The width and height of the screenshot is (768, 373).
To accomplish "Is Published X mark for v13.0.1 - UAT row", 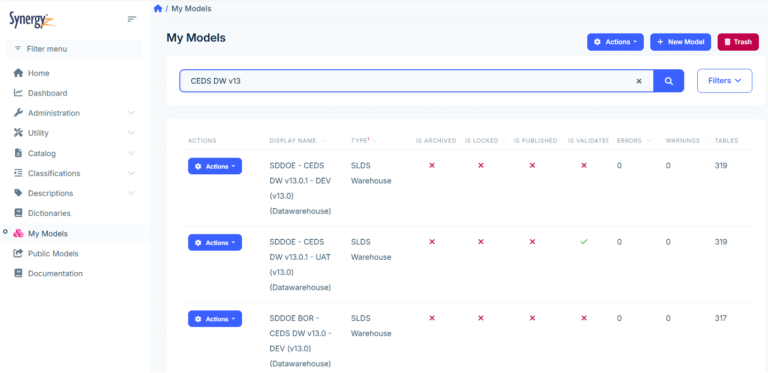I will pyautogui.click(x=532, y=242).
